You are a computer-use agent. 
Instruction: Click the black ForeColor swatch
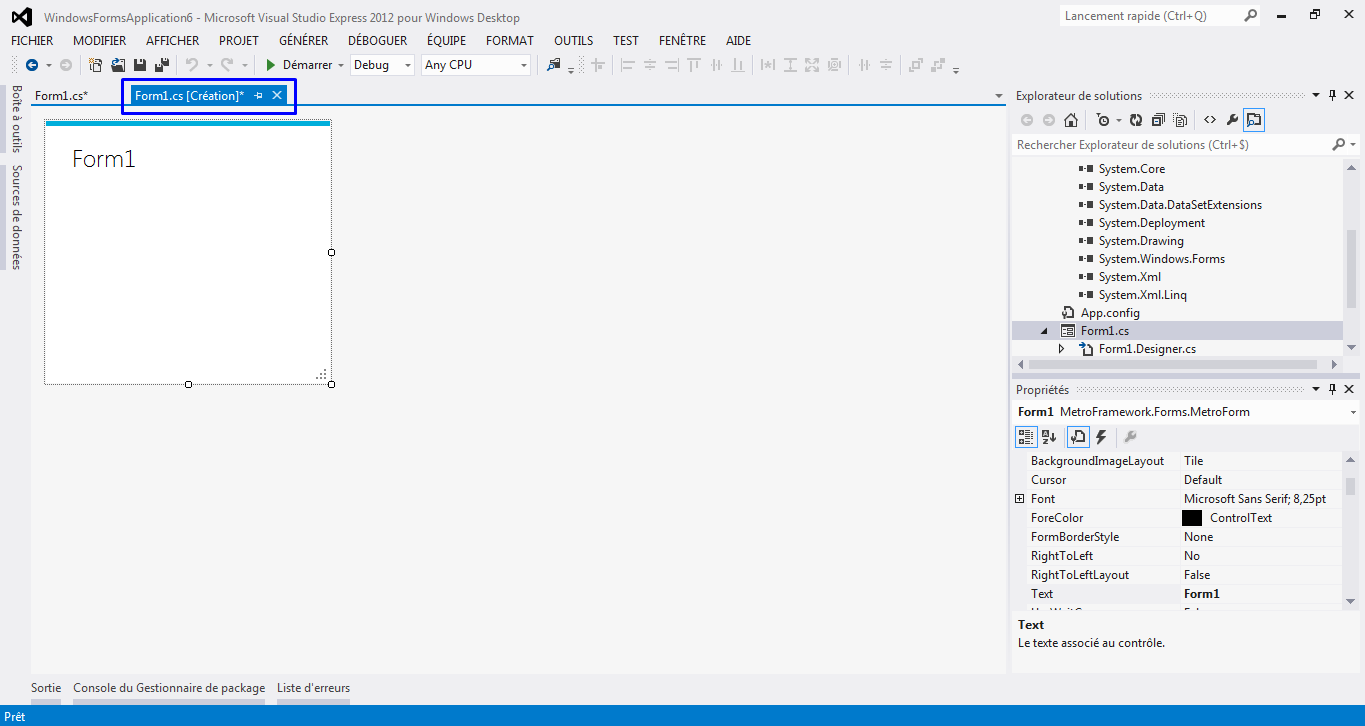point(1192,518)
